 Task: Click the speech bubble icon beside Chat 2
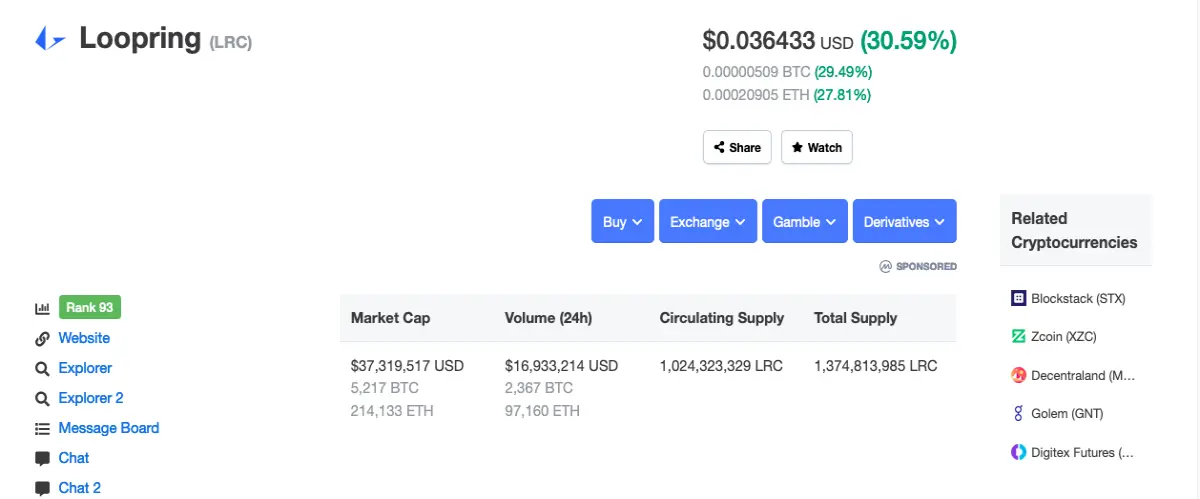[42, 488]
